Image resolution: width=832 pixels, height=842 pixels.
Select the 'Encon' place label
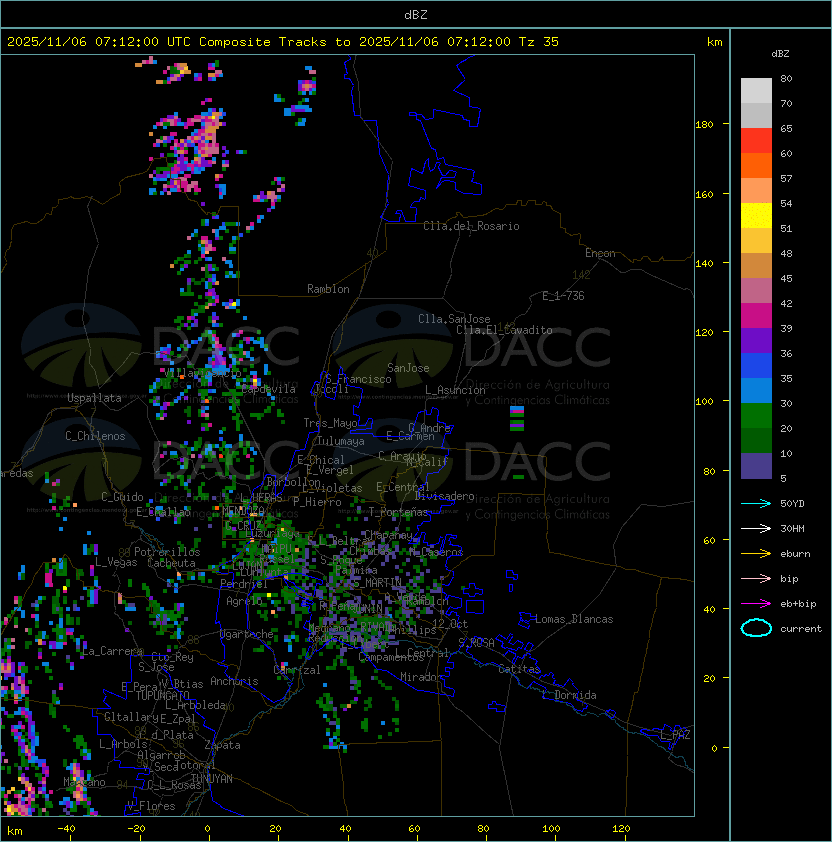coord(600,253)
